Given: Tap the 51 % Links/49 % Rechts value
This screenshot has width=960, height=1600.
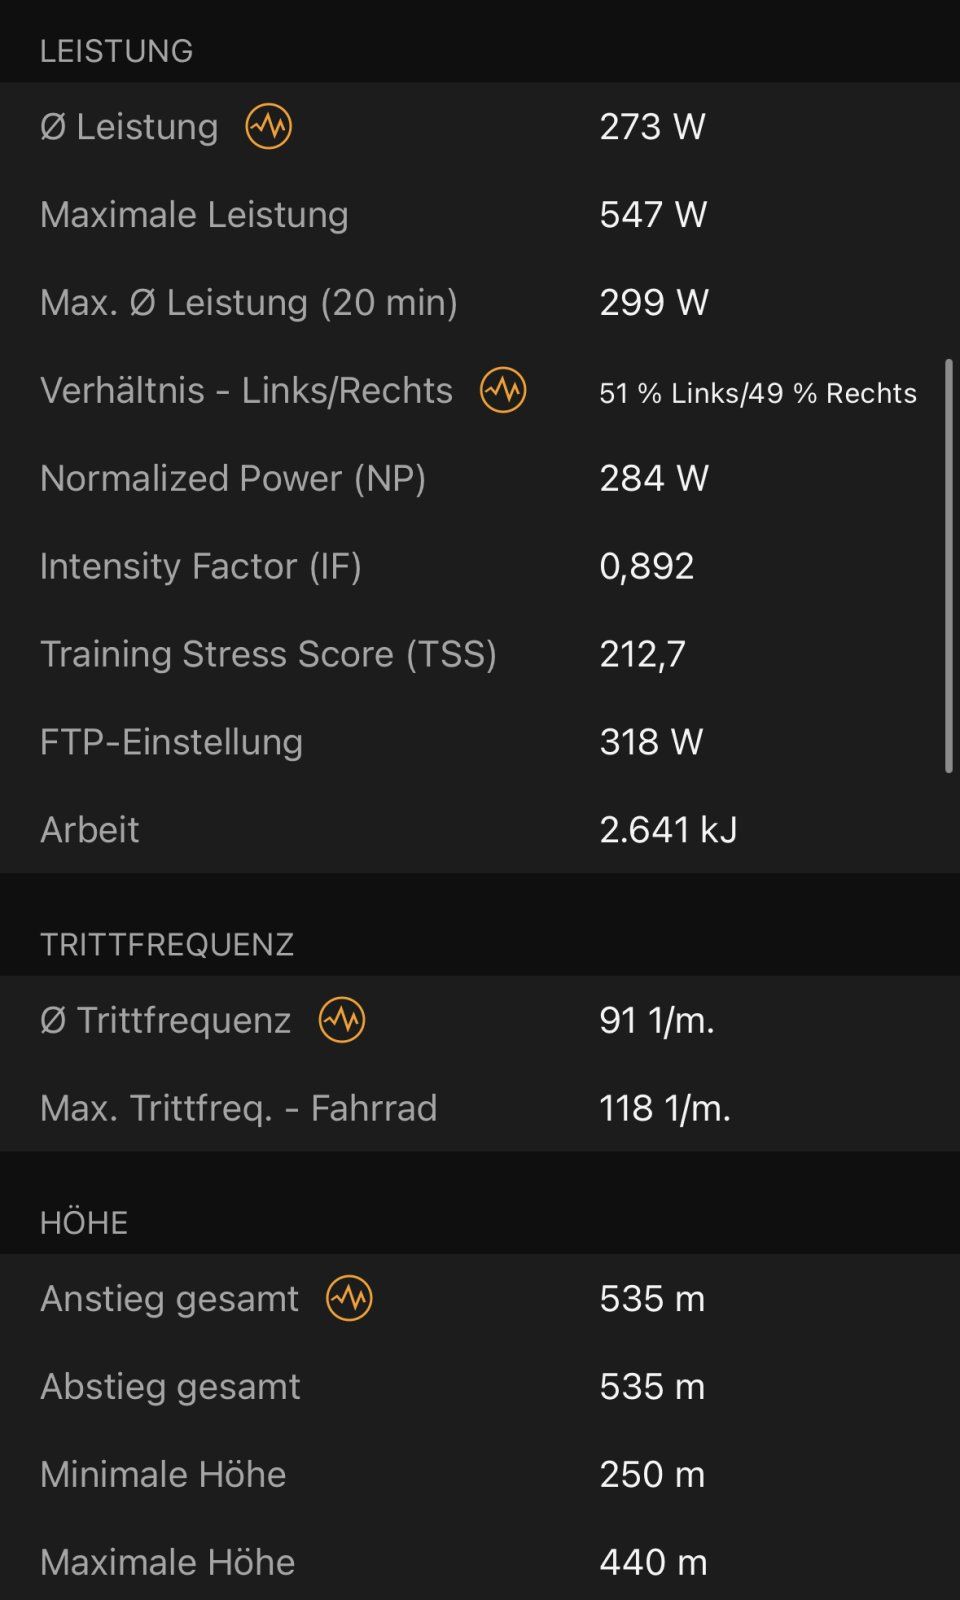Looking at the screenshot, I should [x=758, y=393].
